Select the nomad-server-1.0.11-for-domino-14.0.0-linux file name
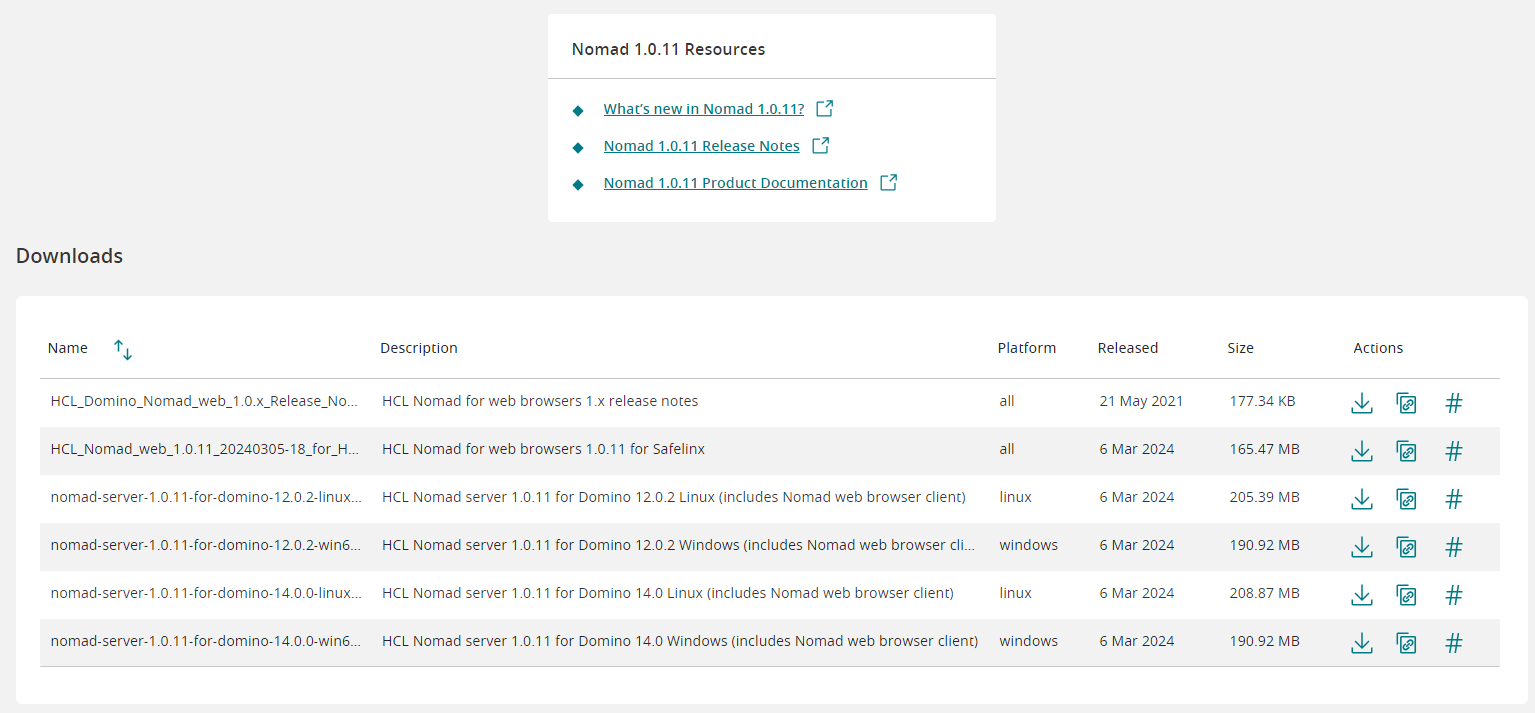This screenshot has height=713, width=1535. (206, 593)
